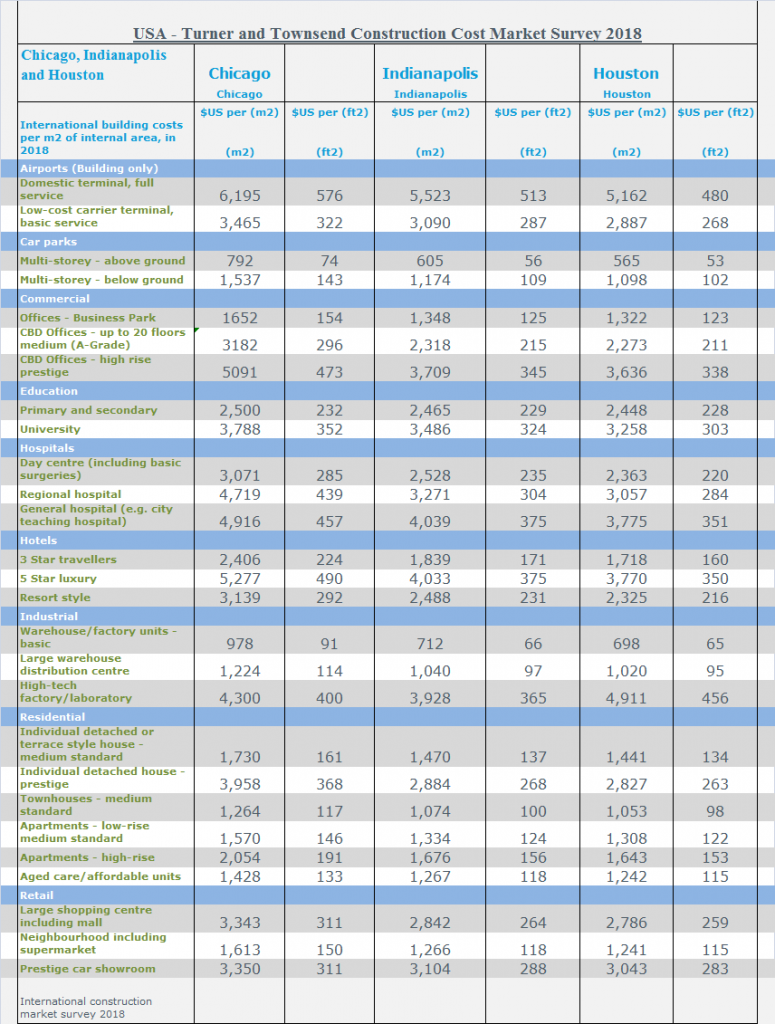Click "Multi-storey - above ground" row label
This screenshot has width=775, height=1024.
tap(103, 261)
